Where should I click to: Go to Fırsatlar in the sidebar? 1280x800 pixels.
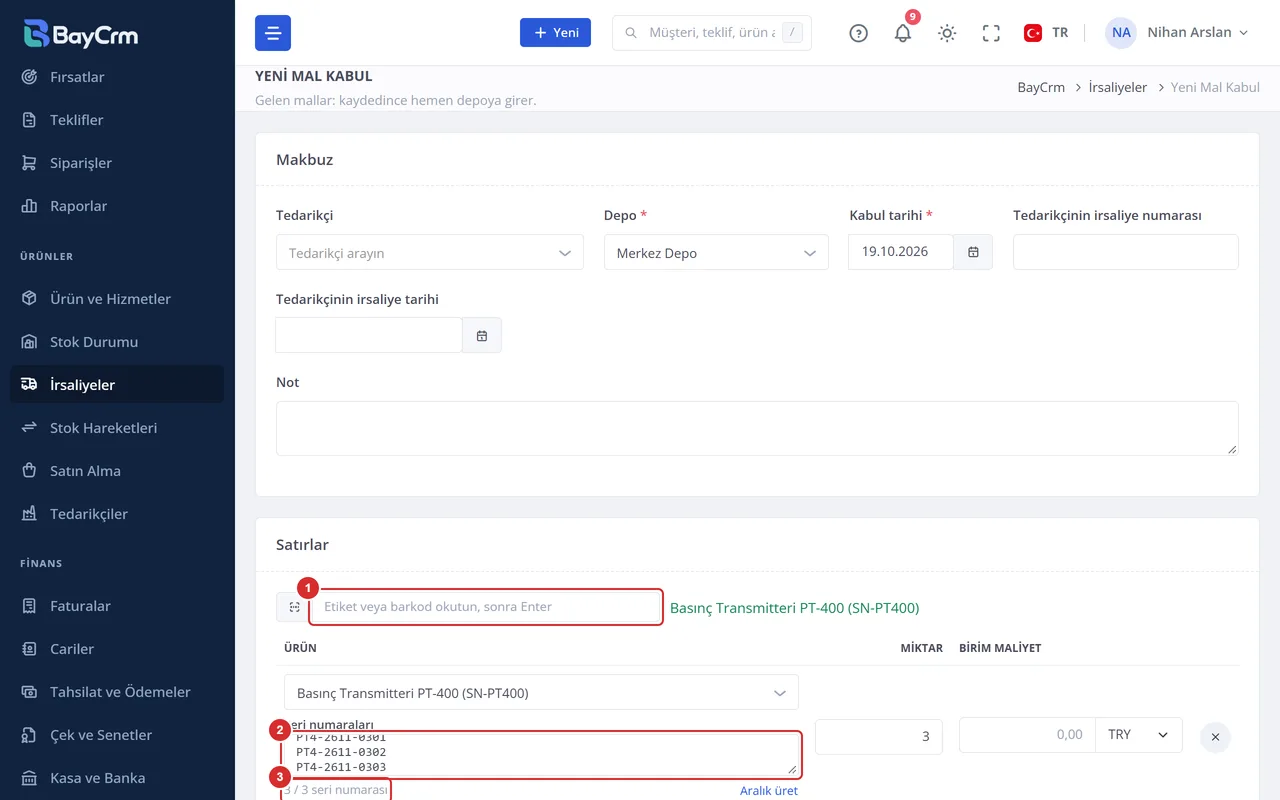pos(117,77)
